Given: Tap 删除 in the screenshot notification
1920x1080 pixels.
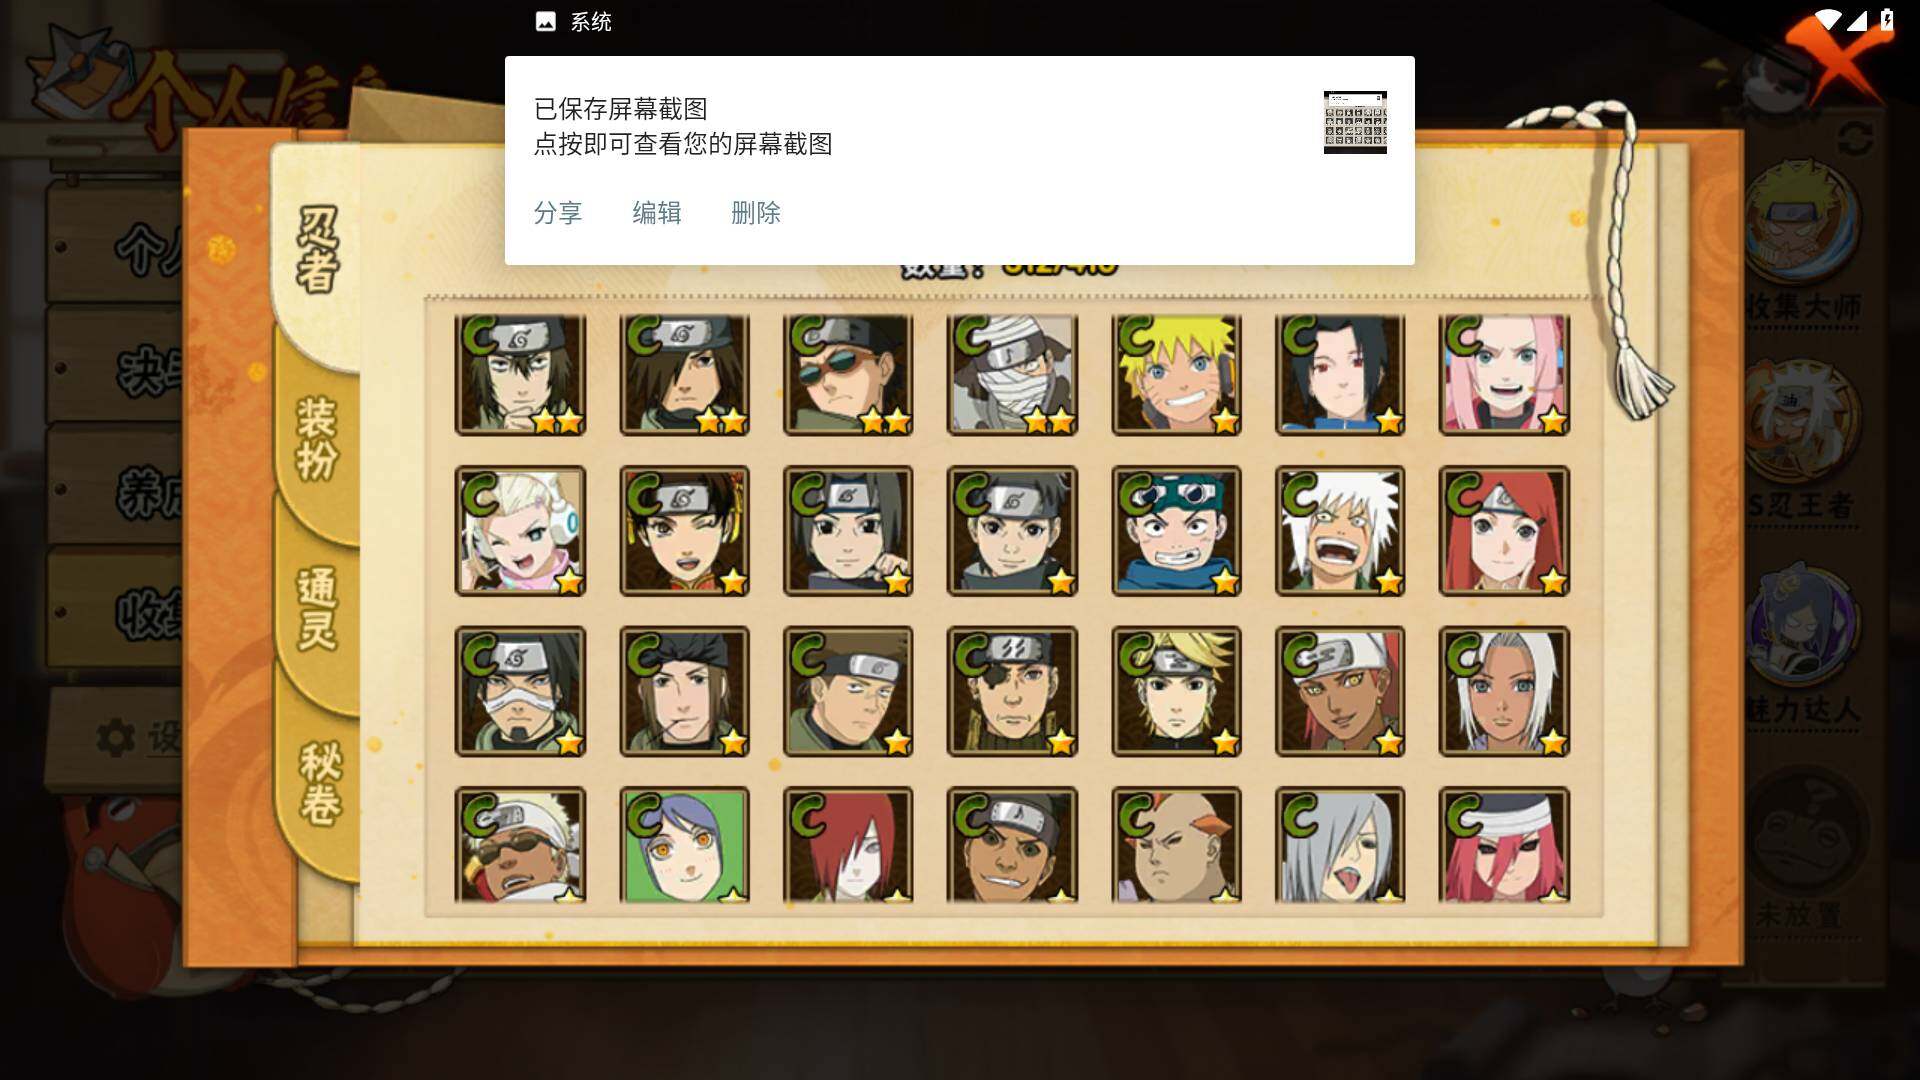Looking at the screenshot, I should click(756, 213).
